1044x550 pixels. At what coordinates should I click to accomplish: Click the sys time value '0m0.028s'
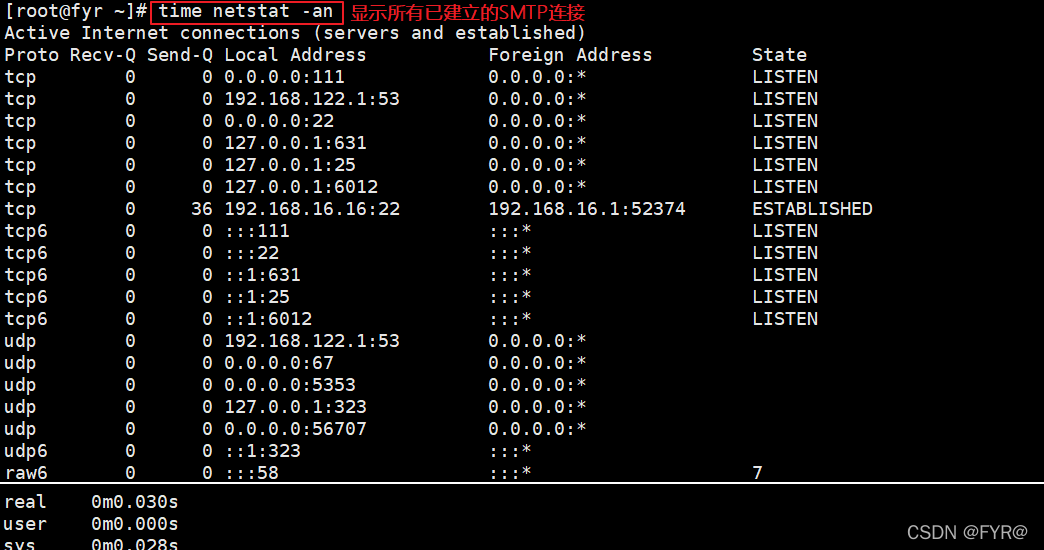[x=135, y=544]
